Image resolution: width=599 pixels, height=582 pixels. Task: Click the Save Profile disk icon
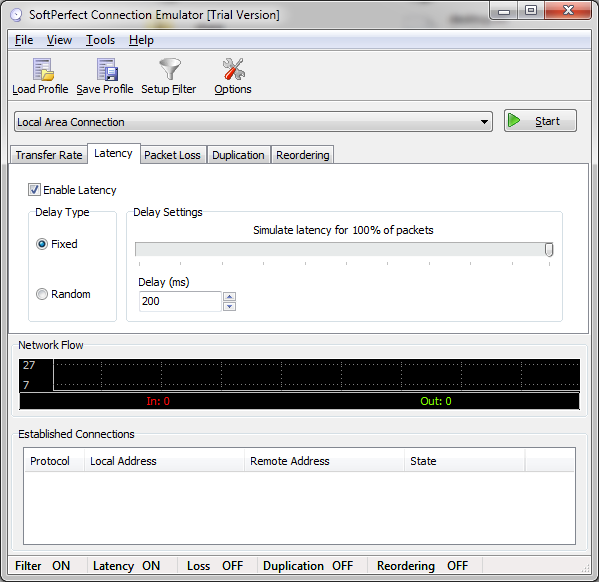[107, 70]
